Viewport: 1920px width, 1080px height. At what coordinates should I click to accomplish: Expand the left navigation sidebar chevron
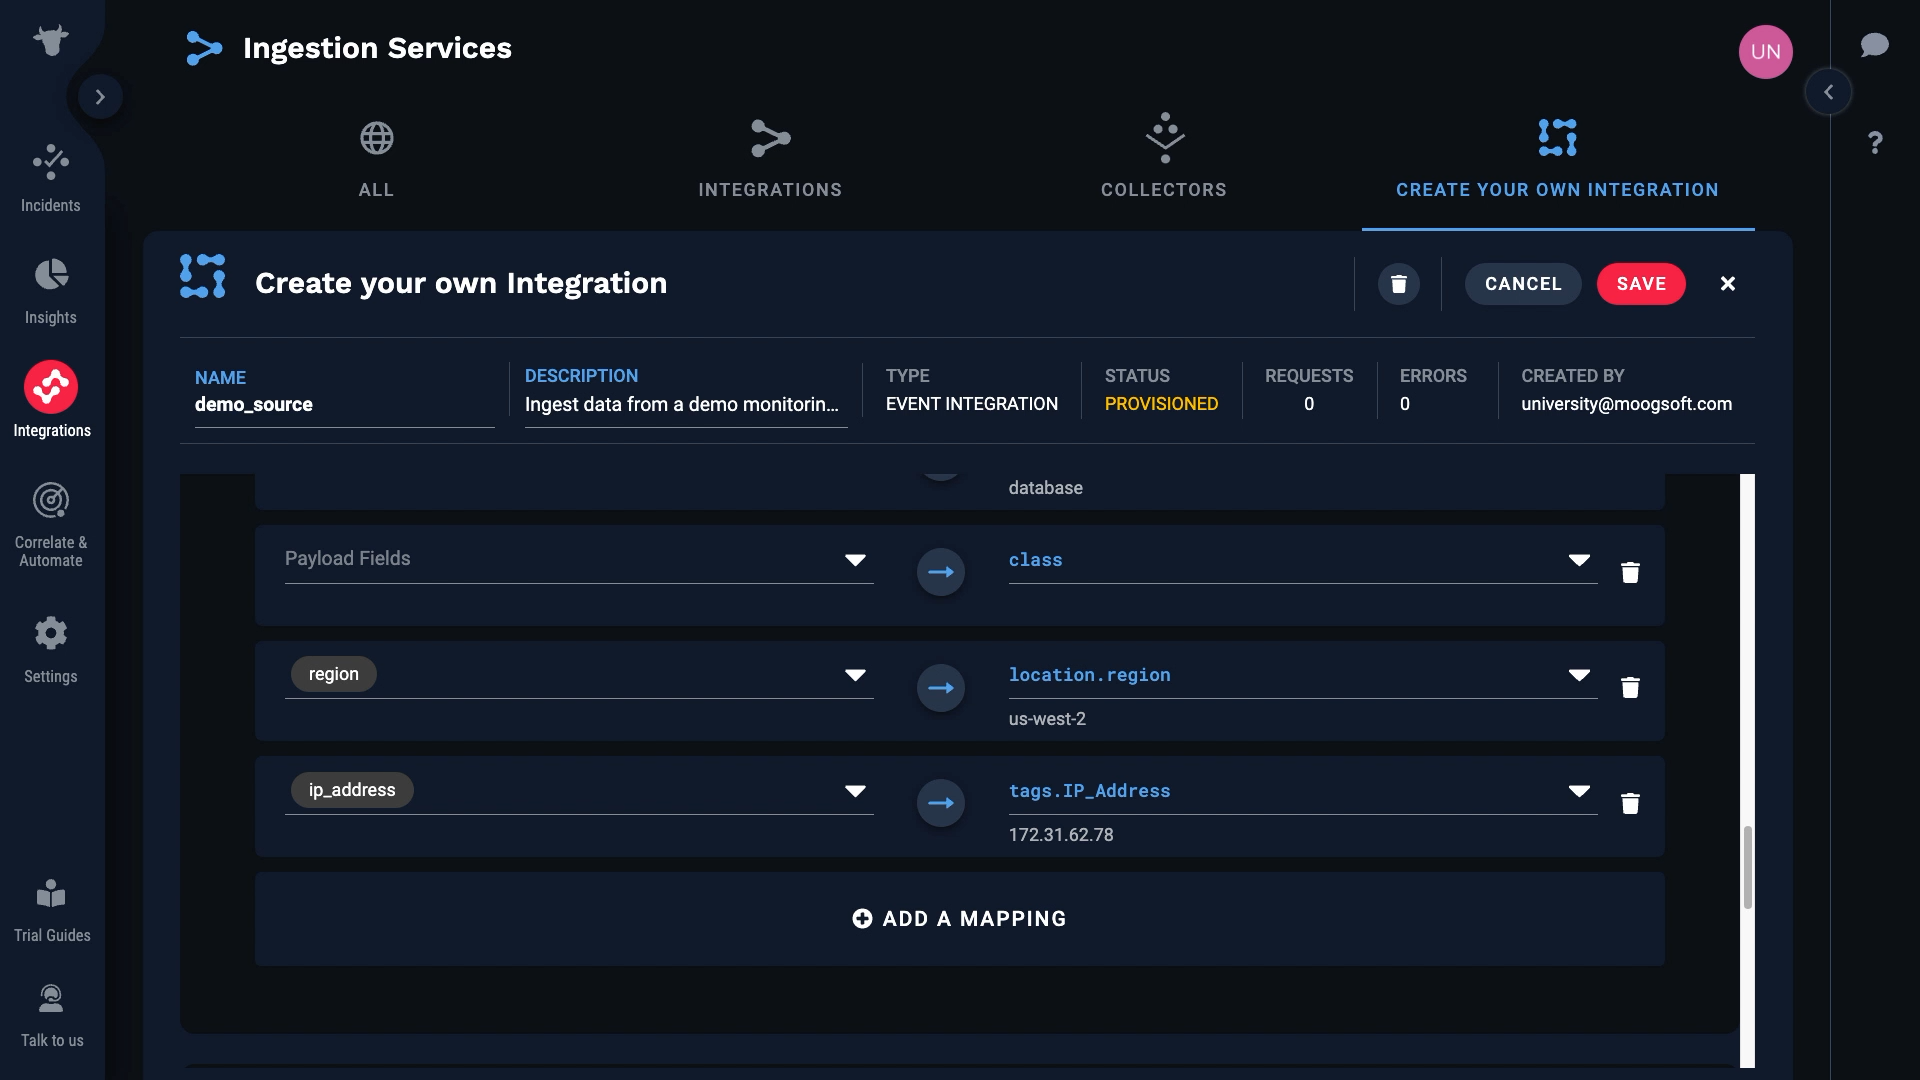pyautogui.click(x=100, y=97)
